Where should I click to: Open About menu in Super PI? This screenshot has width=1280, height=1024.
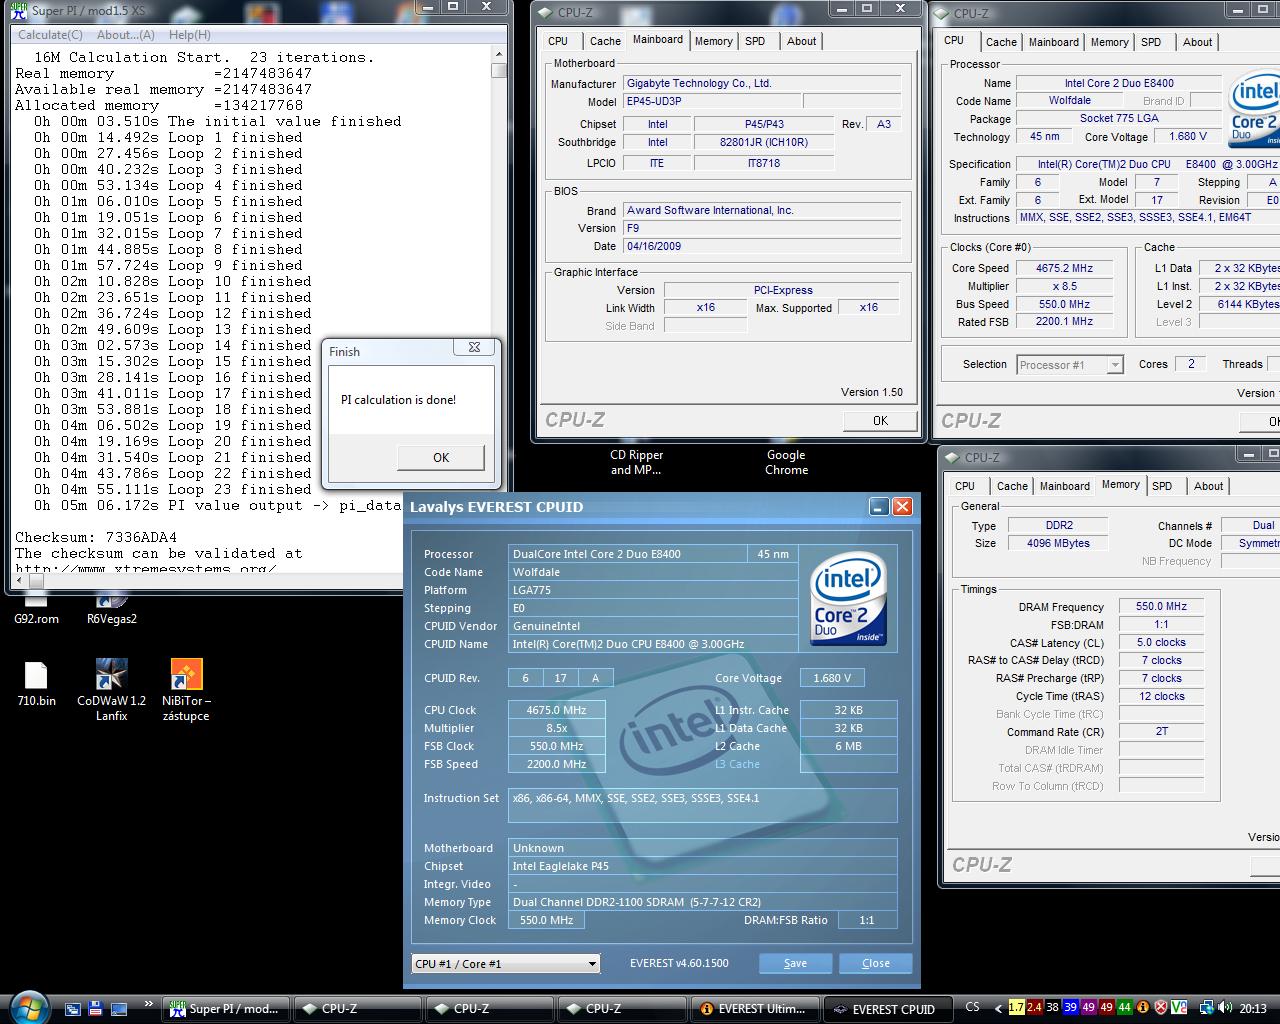(x=126, y=34)
